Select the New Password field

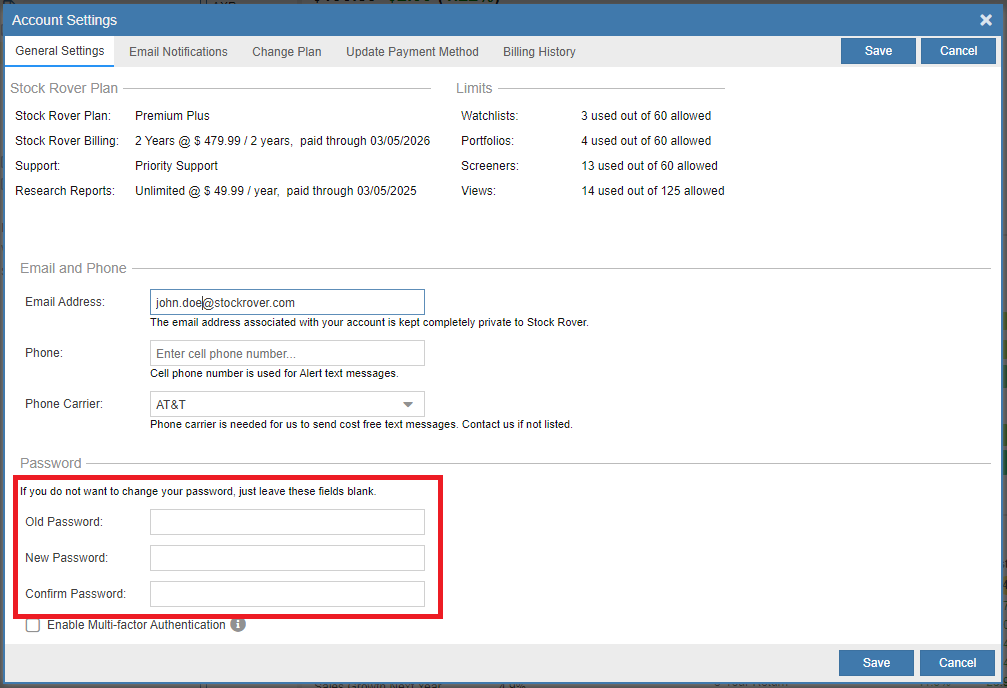[287, 558]
